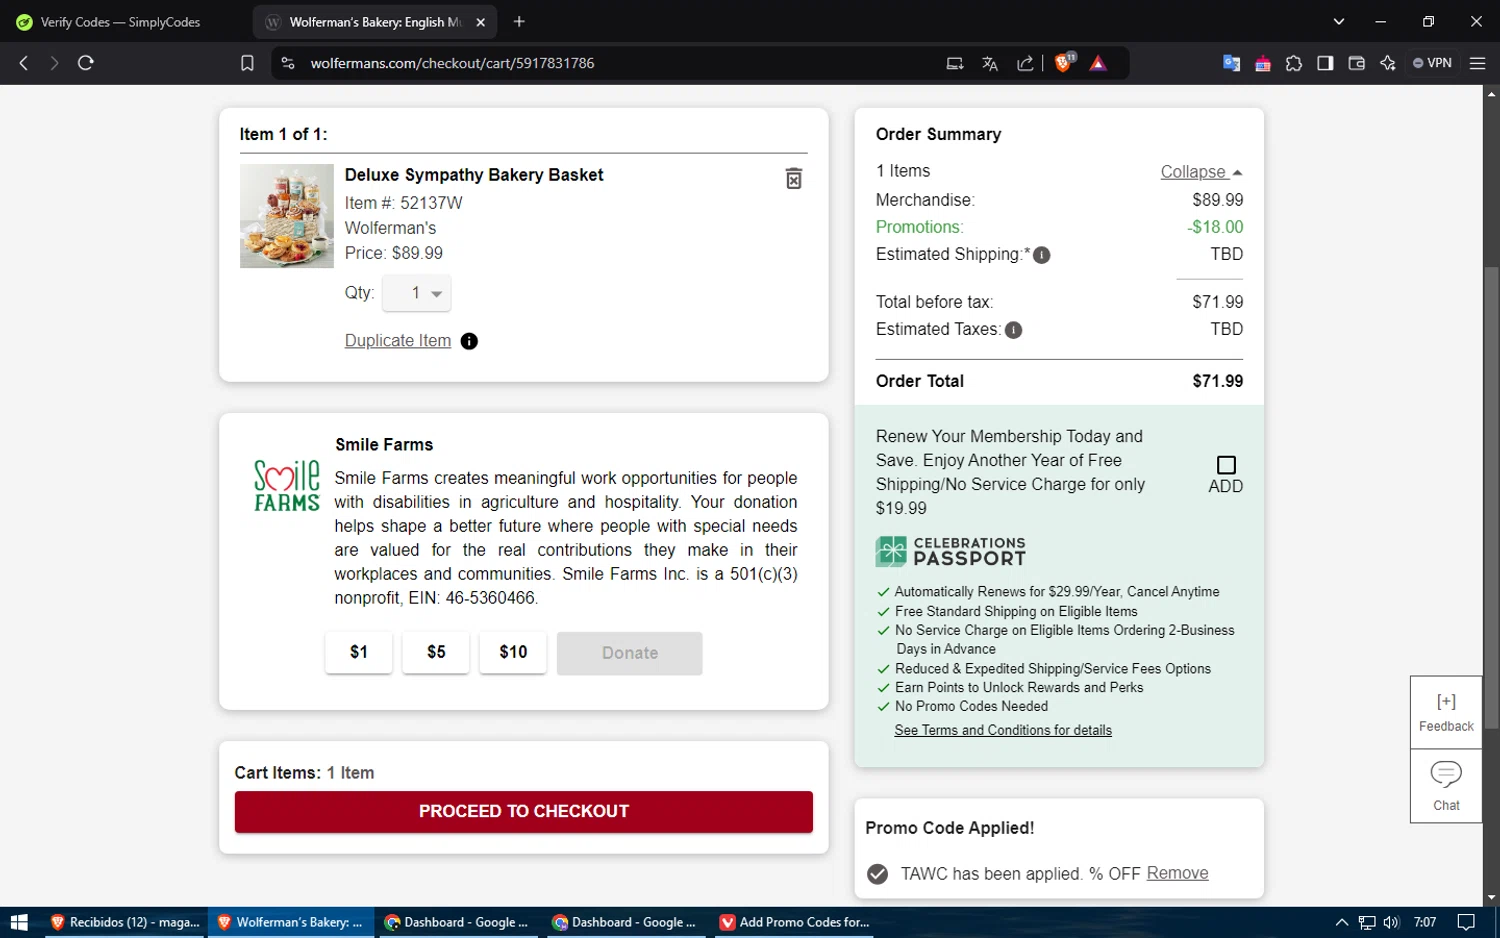Open the Feedback panel
This screenshot has height=938, width=1500.
click(1446, 712)
